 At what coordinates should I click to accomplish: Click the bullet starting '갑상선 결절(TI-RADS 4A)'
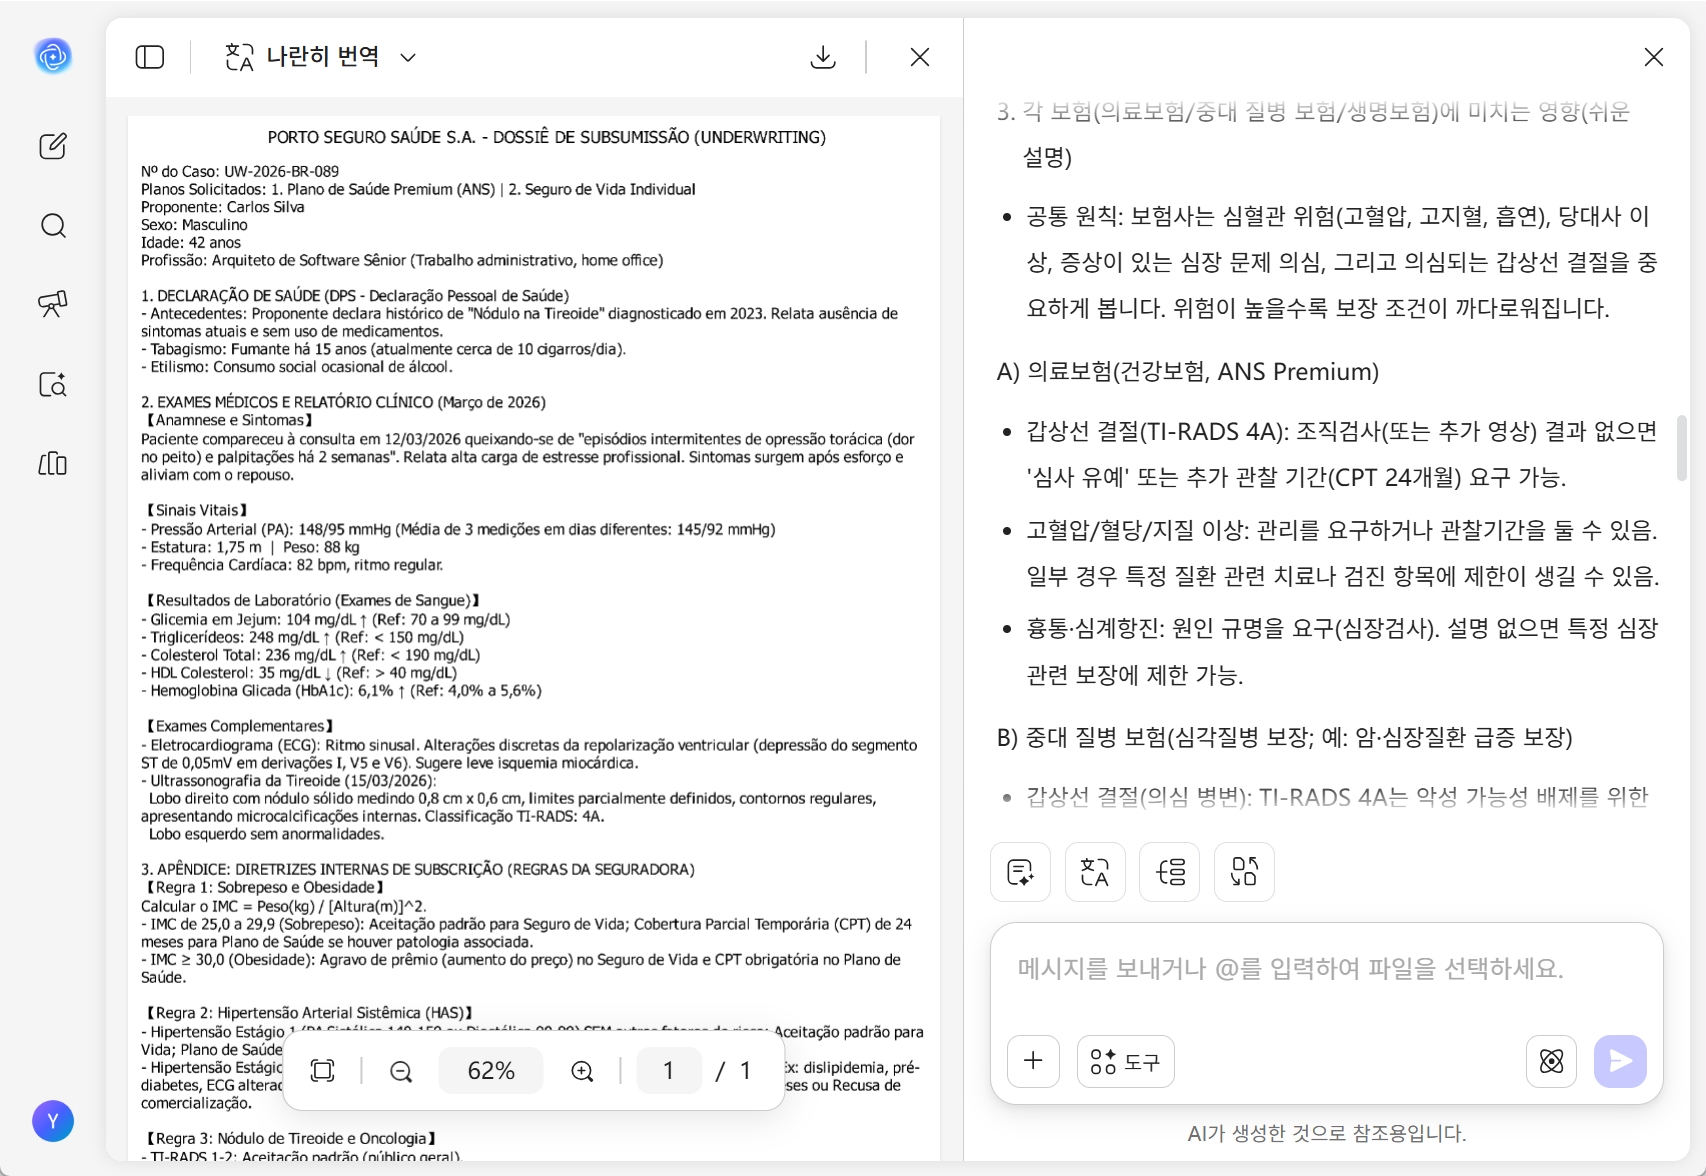pos(1342,454)
